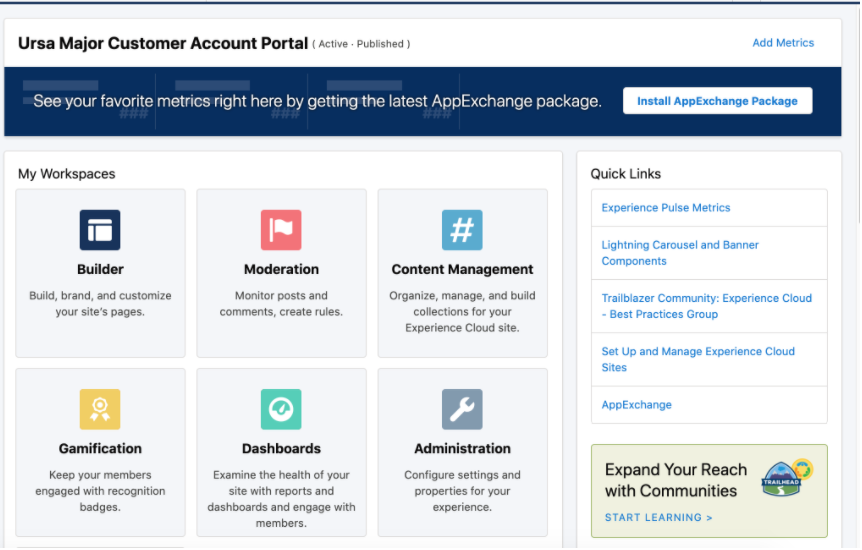Open the Builder workspace icon
This screenshot has height=550, width=862.
pos(100,230)
